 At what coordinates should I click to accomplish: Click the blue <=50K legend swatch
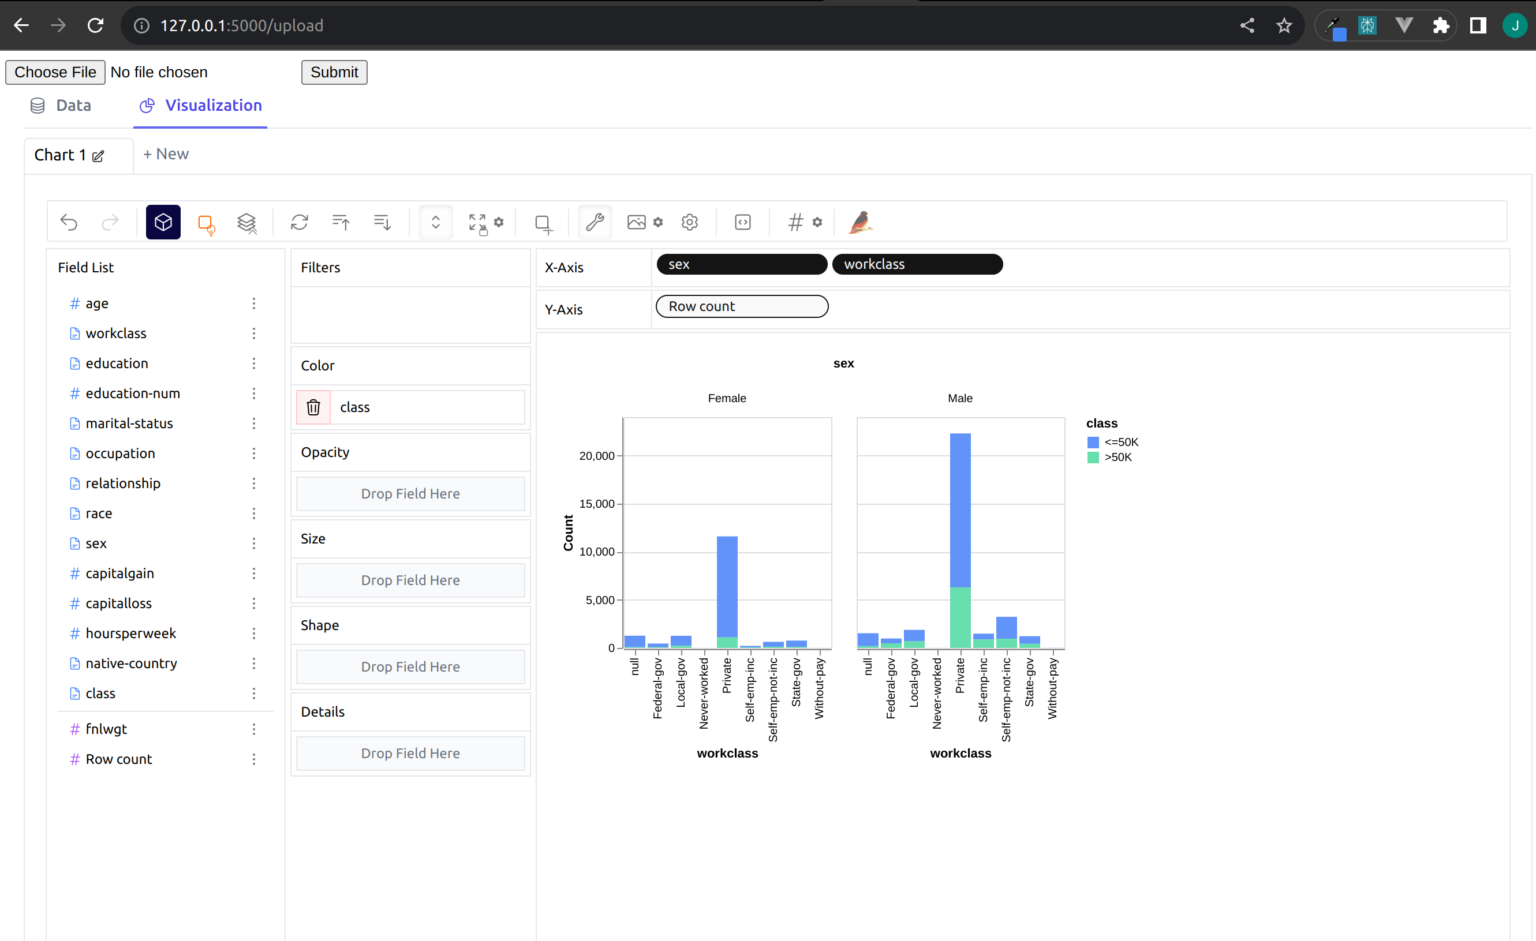click(x=1093, y=442)
